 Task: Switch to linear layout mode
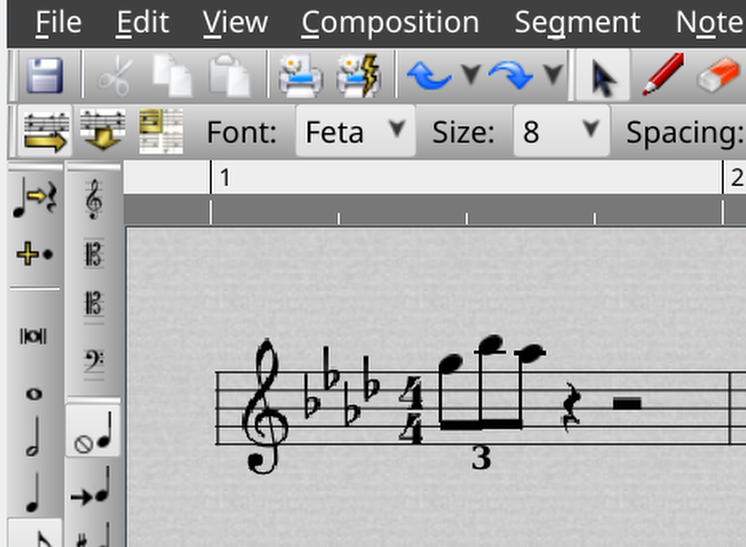pyautogui.click(x=44, y=131)
